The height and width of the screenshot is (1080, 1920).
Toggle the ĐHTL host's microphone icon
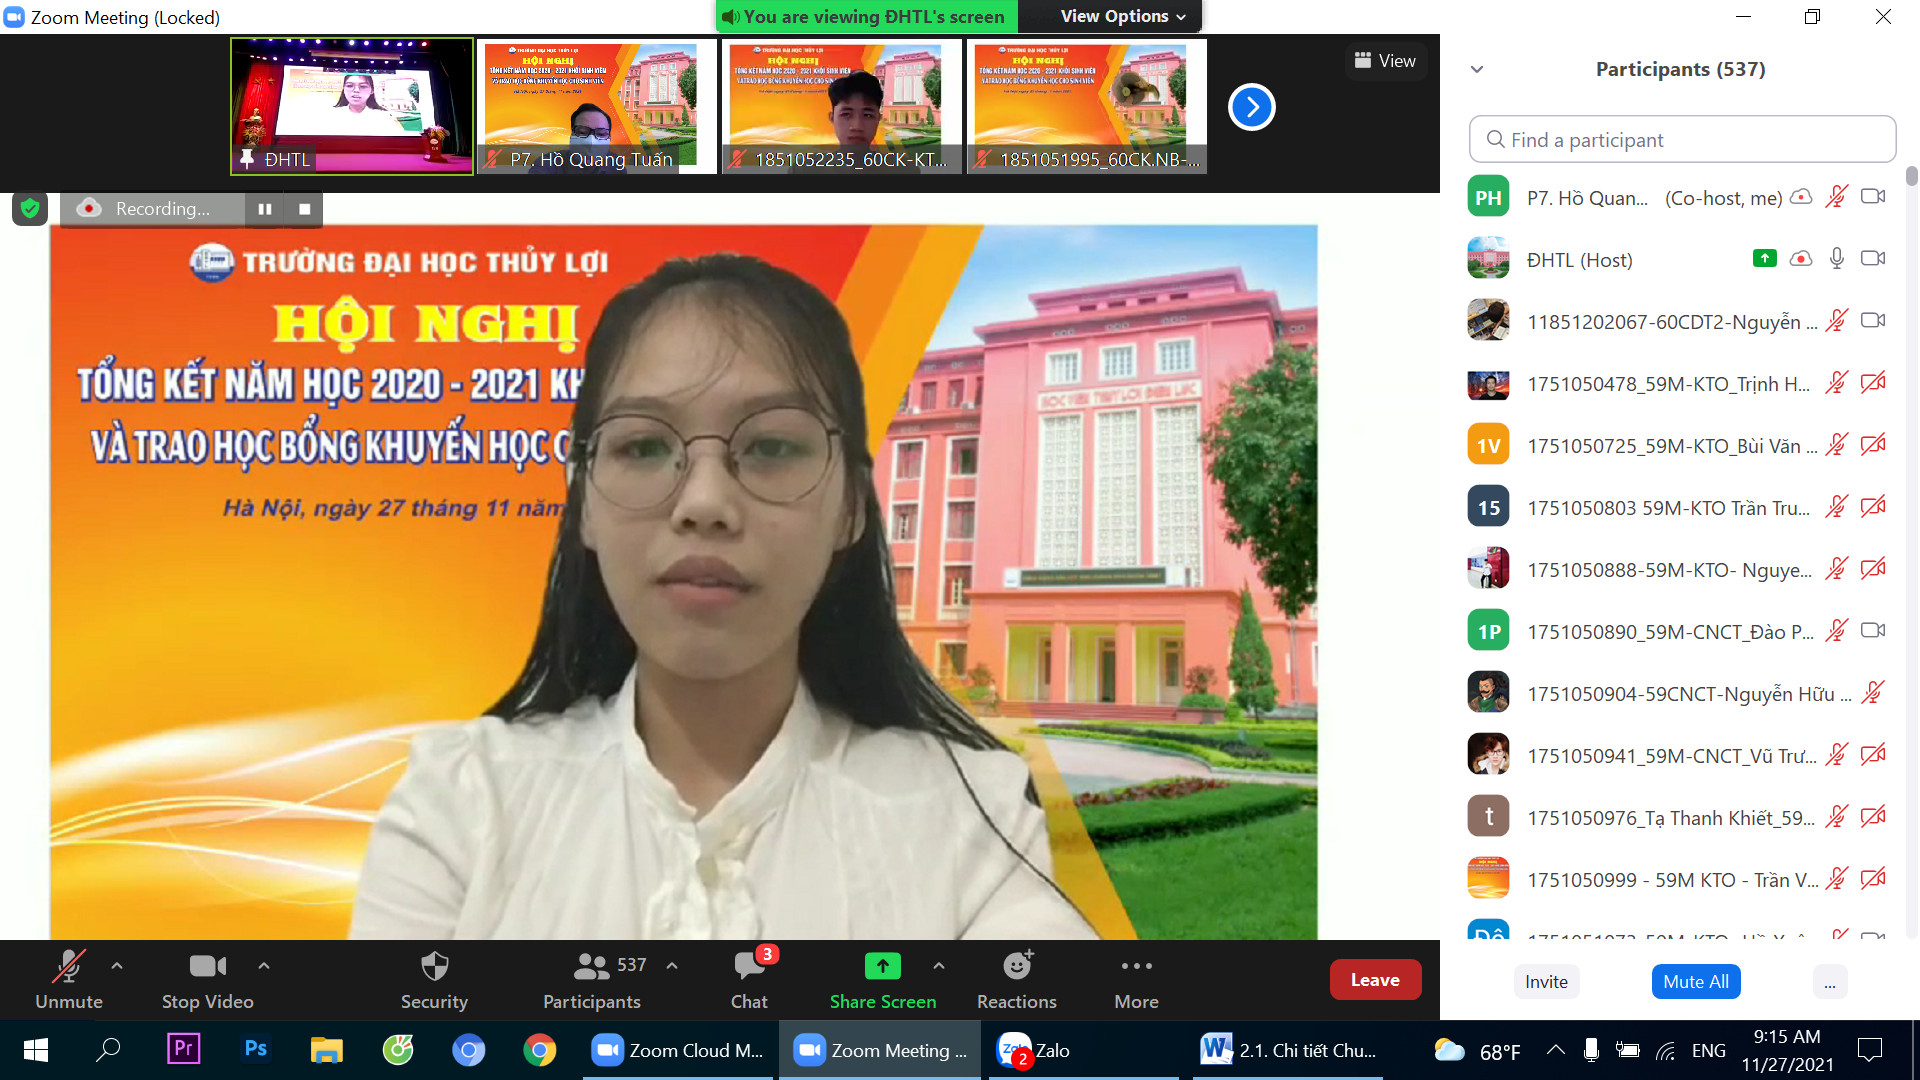click(1836, 259)
